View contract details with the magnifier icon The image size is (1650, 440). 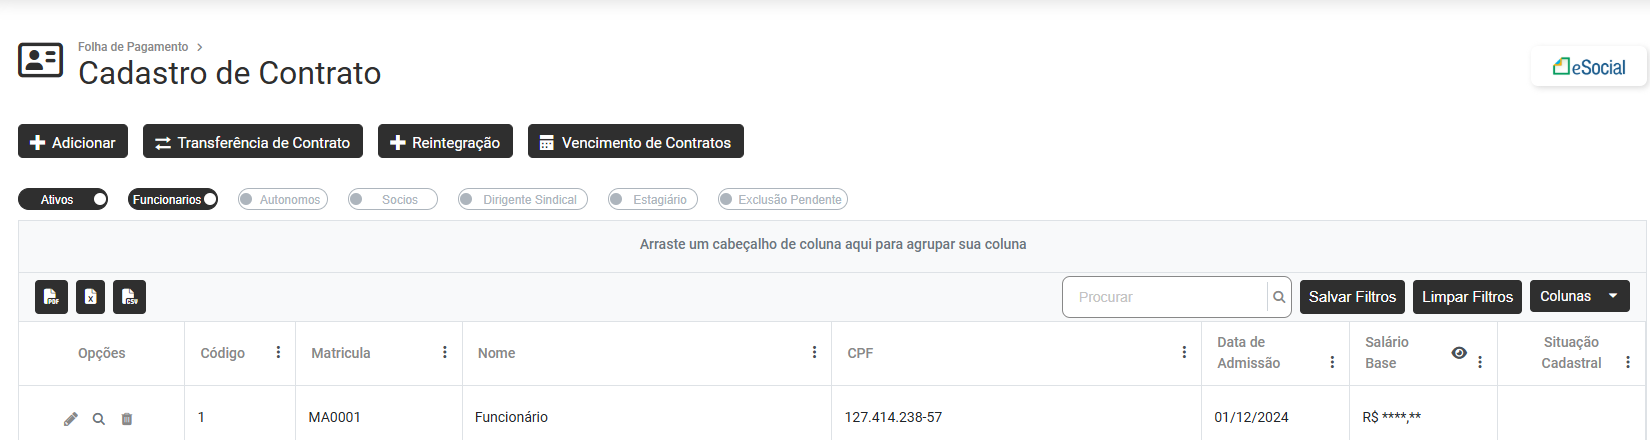(99, 419)
